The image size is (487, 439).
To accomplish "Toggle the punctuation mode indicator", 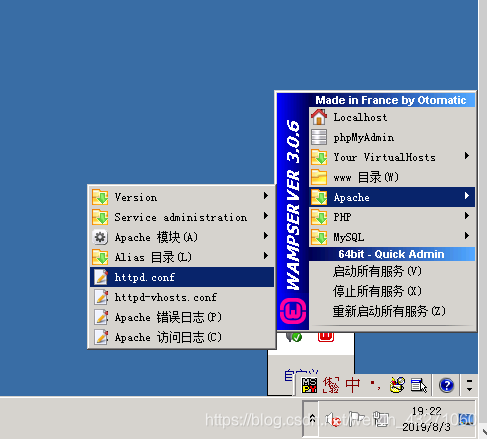I will (375, 385).
